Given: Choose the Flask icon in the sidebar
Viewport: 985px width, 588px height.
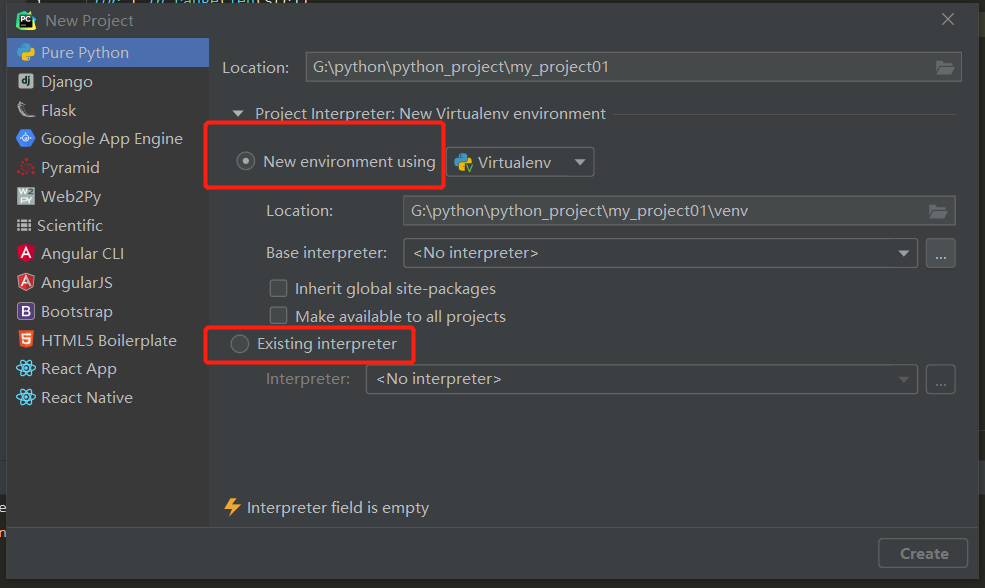Looking at the screenshot, I should (26, 110).
